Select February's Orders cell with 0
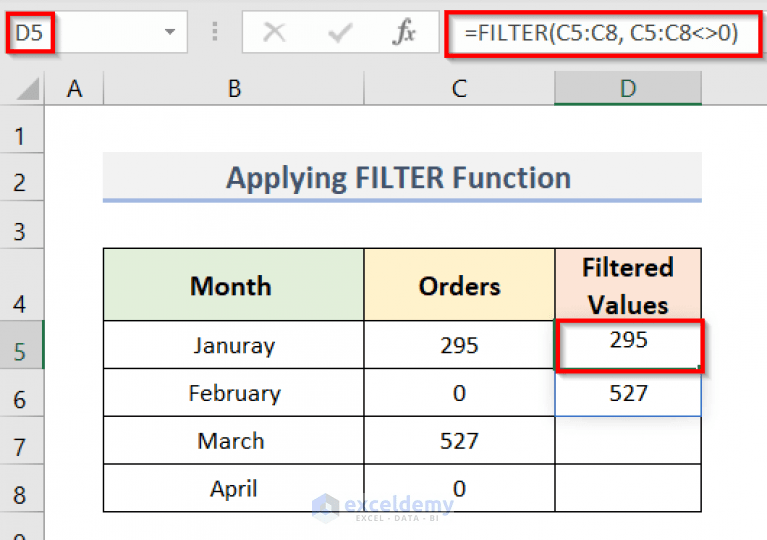 coord(459,393)
